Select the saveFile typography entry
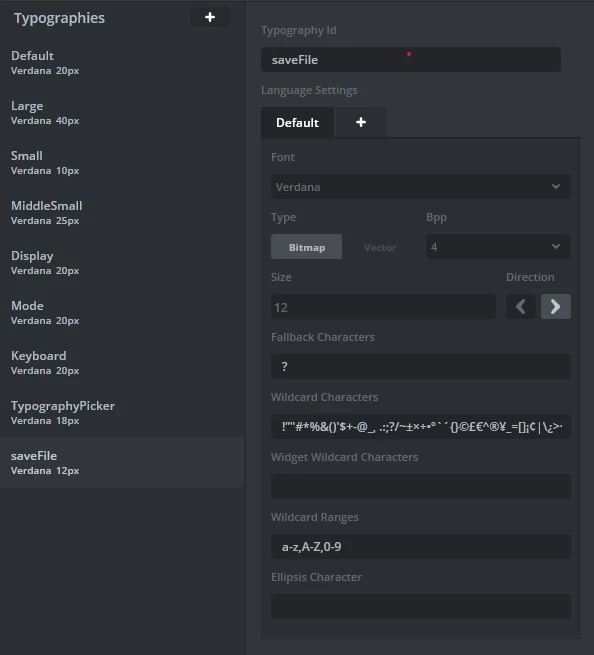Viewport: 594px width, 655px height. (x=122, y=462)
